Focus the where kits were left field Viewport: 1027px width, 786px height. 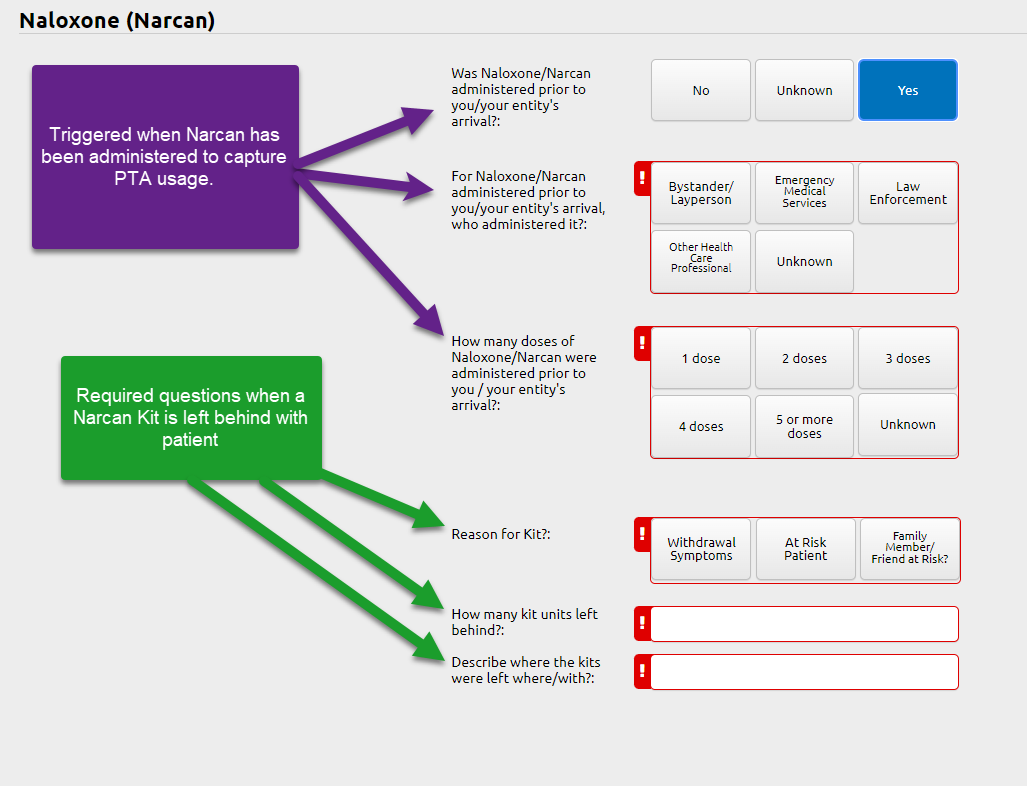[804, 672]
